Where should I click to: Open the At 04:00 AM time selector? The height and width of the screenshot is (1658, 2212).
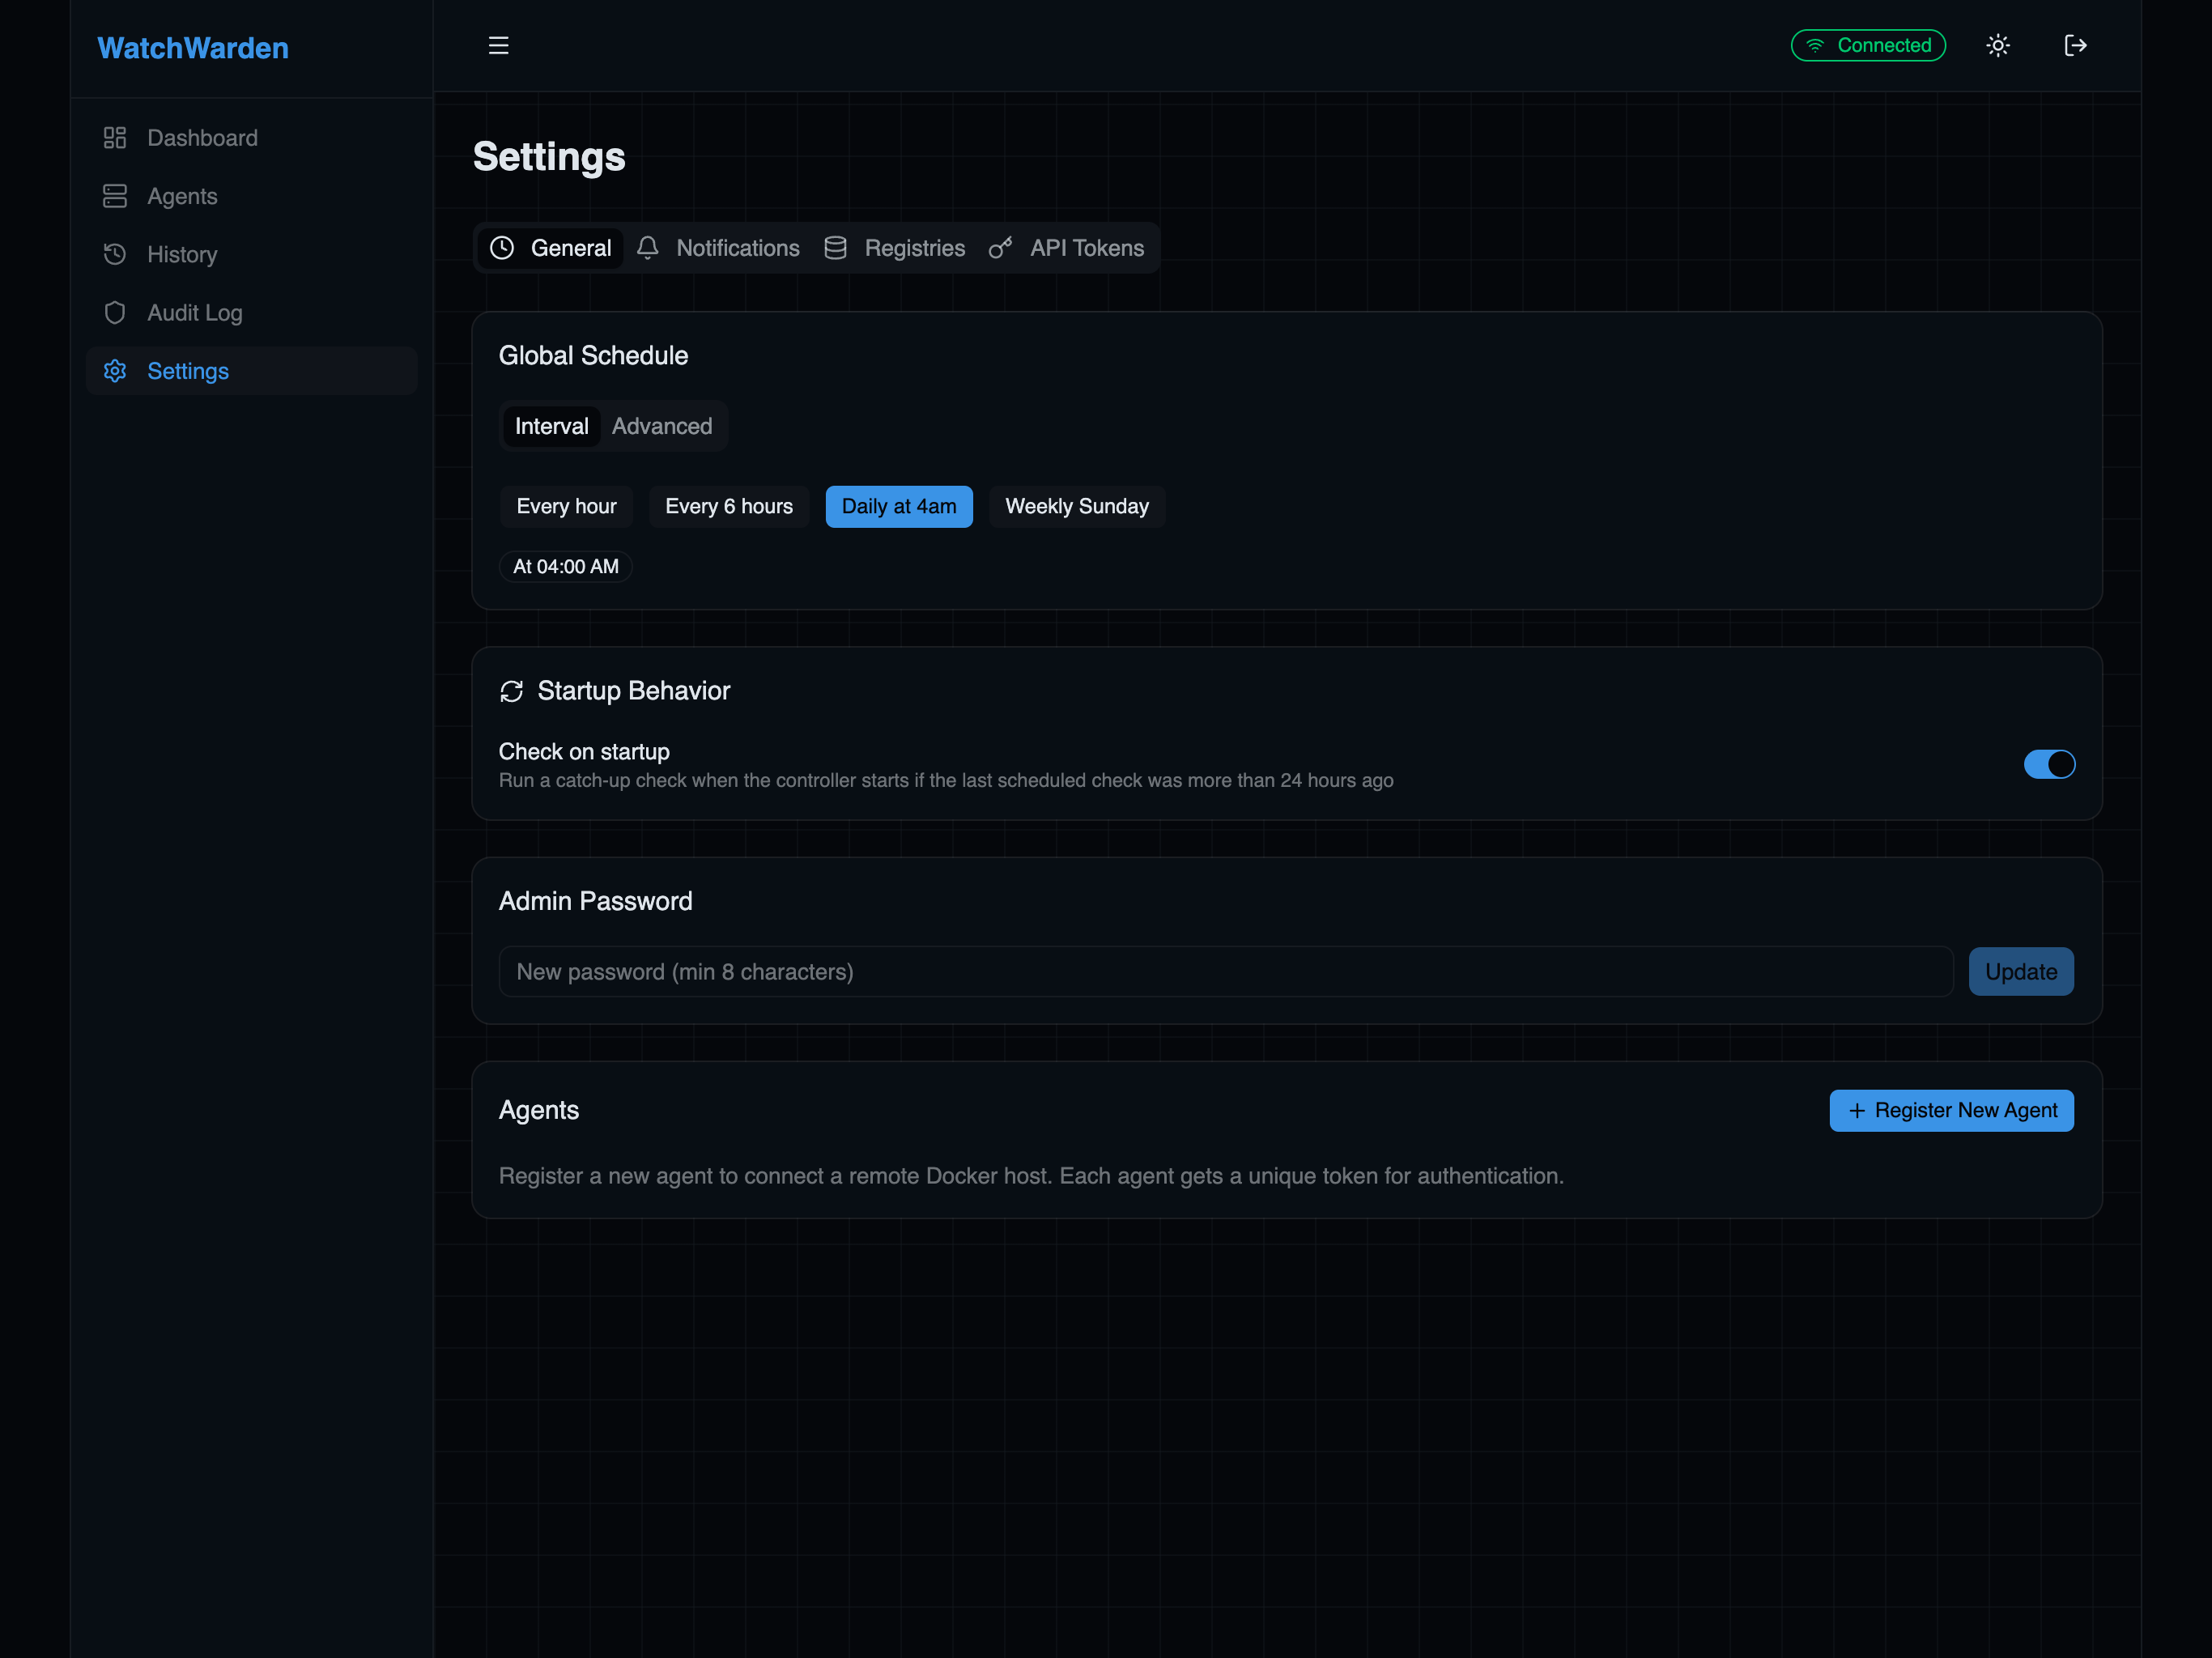point(565,566)
